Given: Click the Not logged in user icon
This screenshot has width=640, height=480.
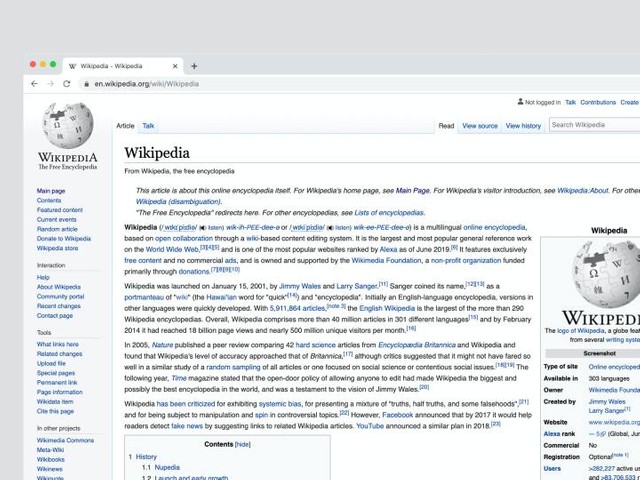Looking at the screenshot, I should [x=520, y=102].
